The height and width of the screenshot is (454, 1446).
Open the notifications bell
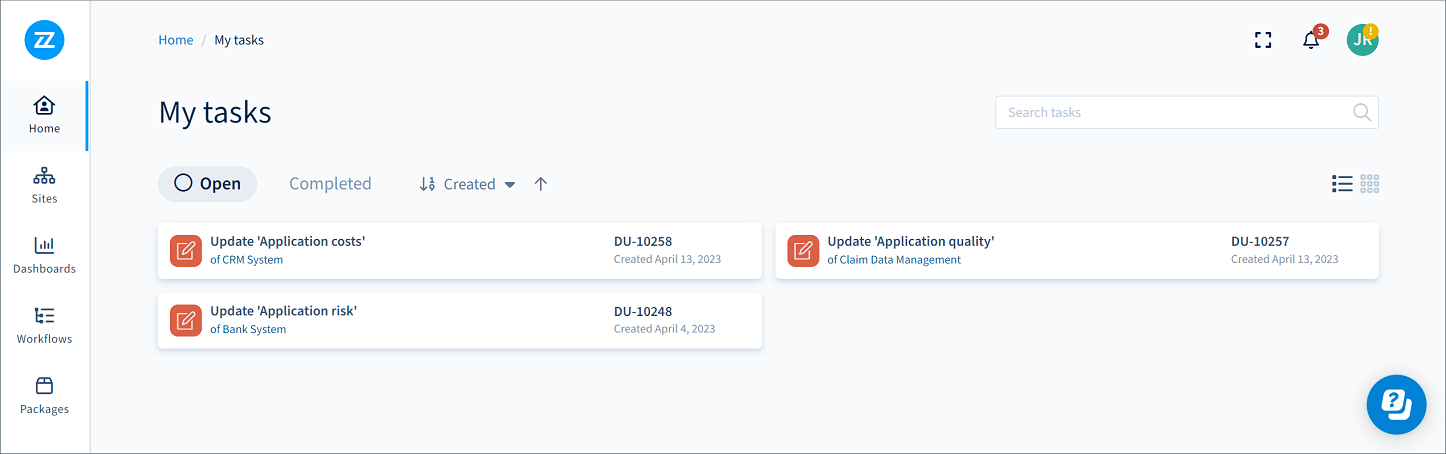[x=1311, y=40]
